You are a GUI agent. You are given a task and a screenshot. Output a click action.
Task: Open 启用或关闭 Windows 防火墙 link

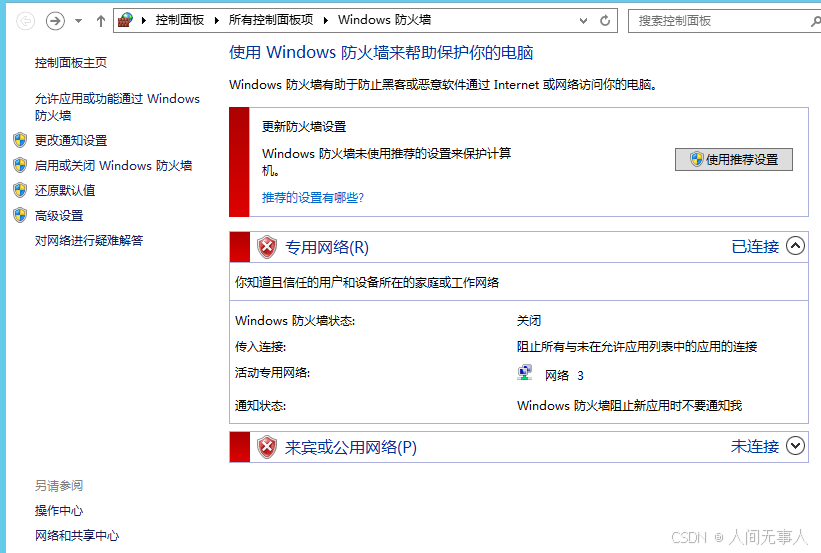coord(113,165)
